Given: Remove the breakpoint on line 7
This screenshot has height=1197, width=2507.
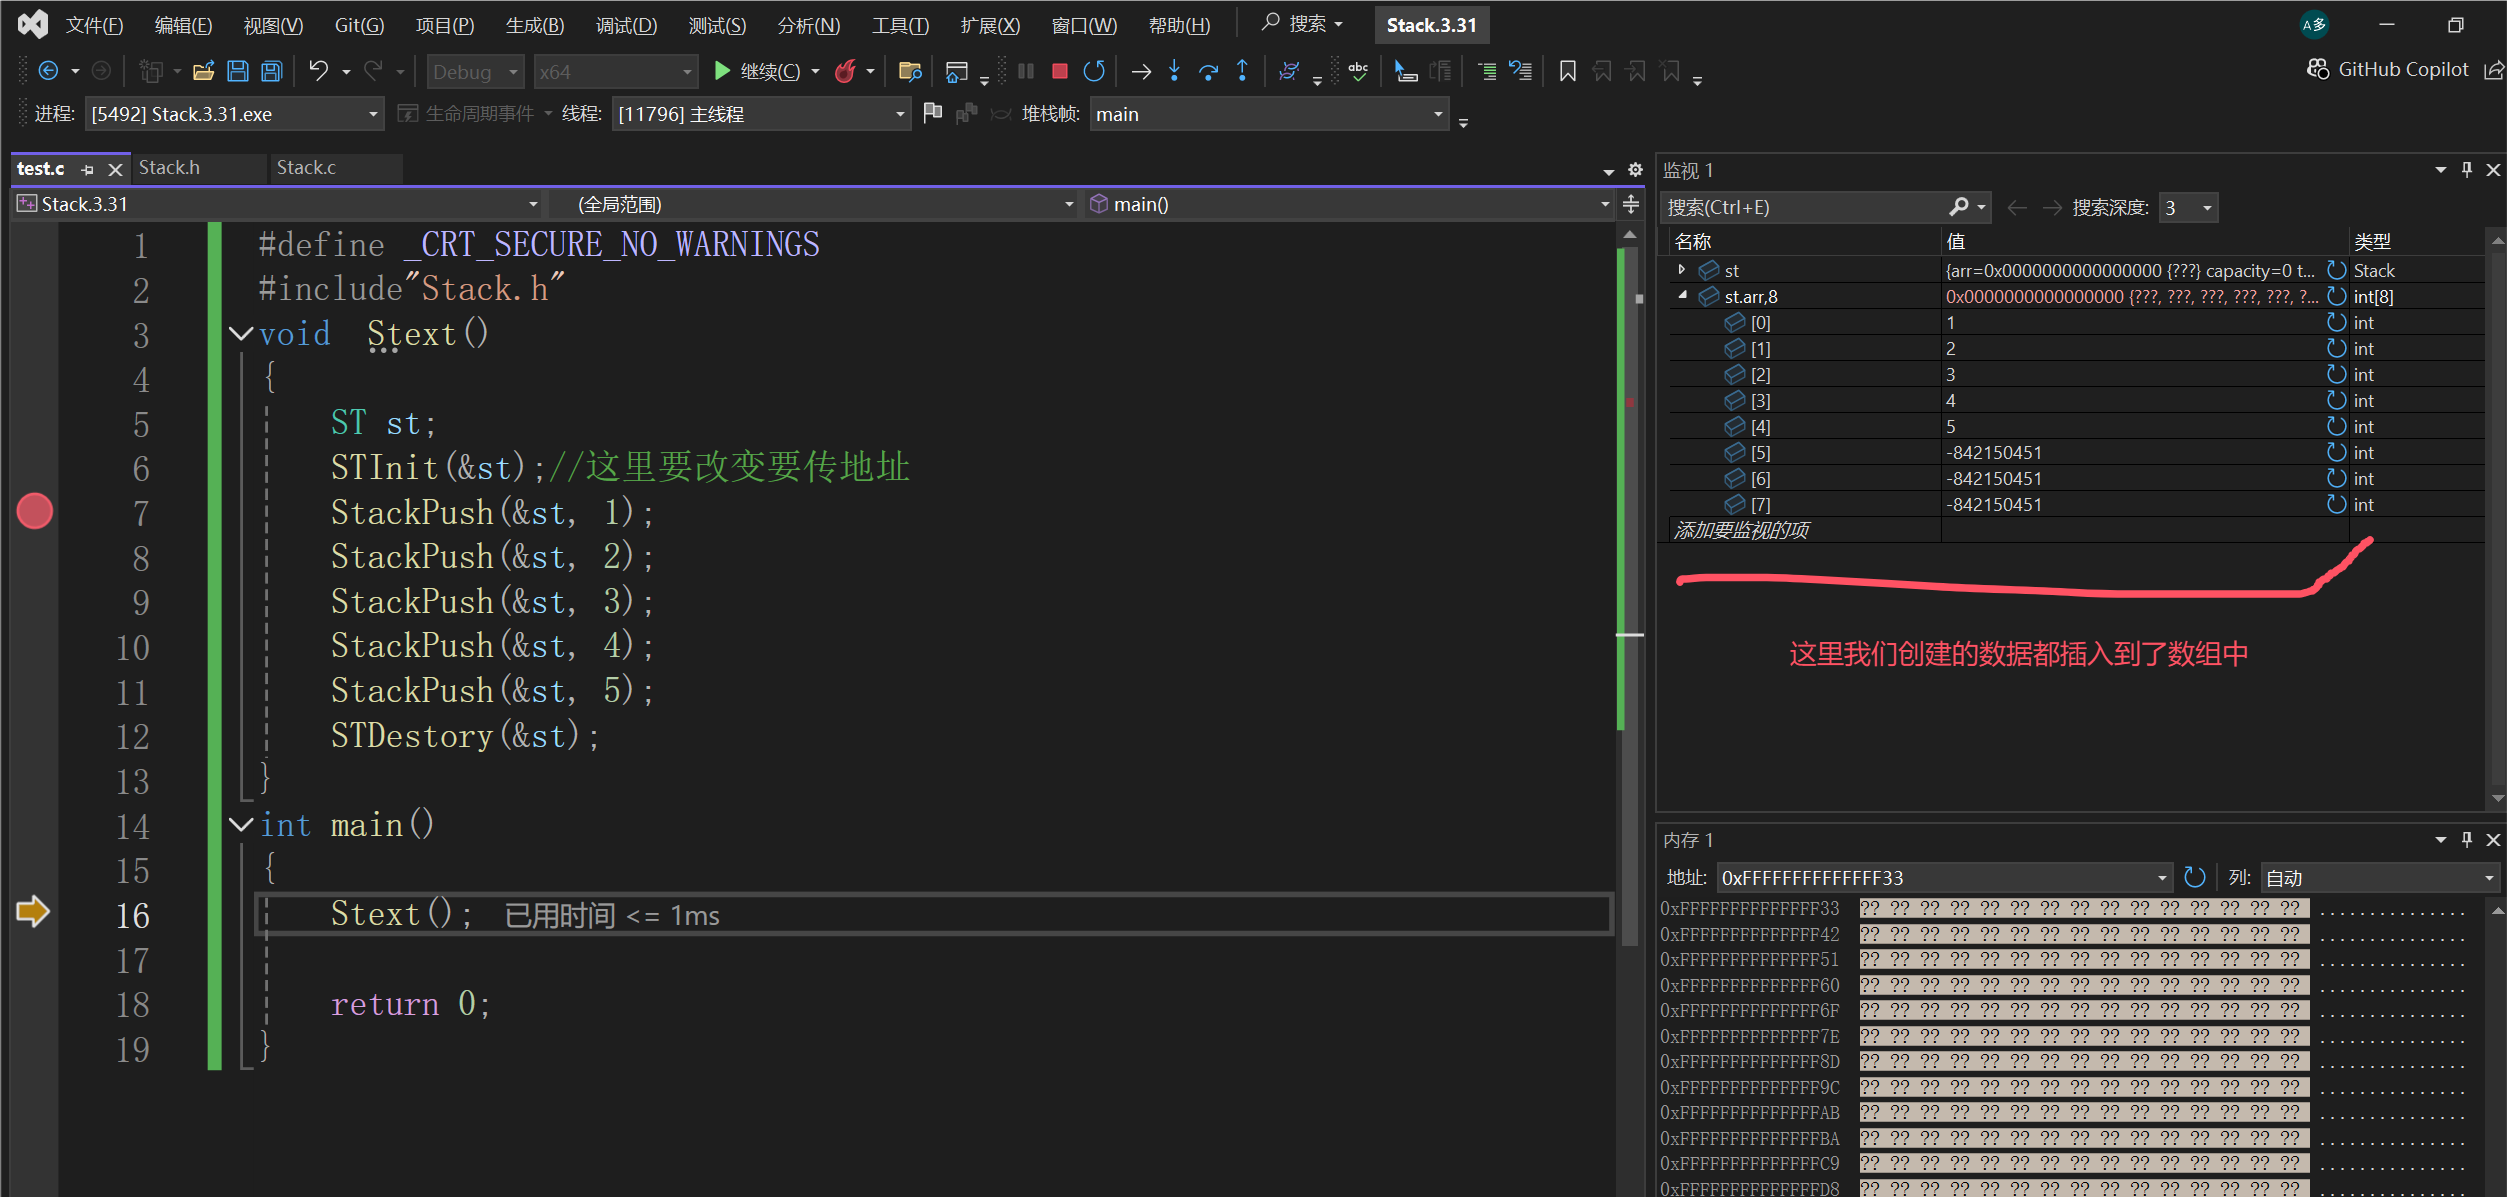Looking at the screenshot, I should (35, 511).
